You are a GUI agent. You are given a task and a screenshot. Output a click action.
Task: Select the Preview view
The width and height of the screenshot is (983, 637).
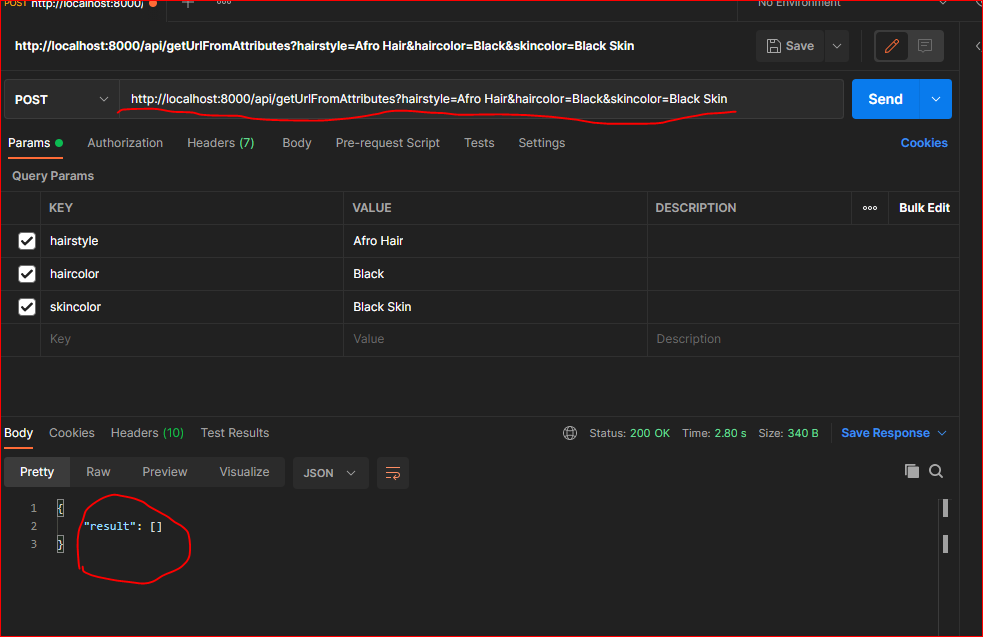coord(165,472)
